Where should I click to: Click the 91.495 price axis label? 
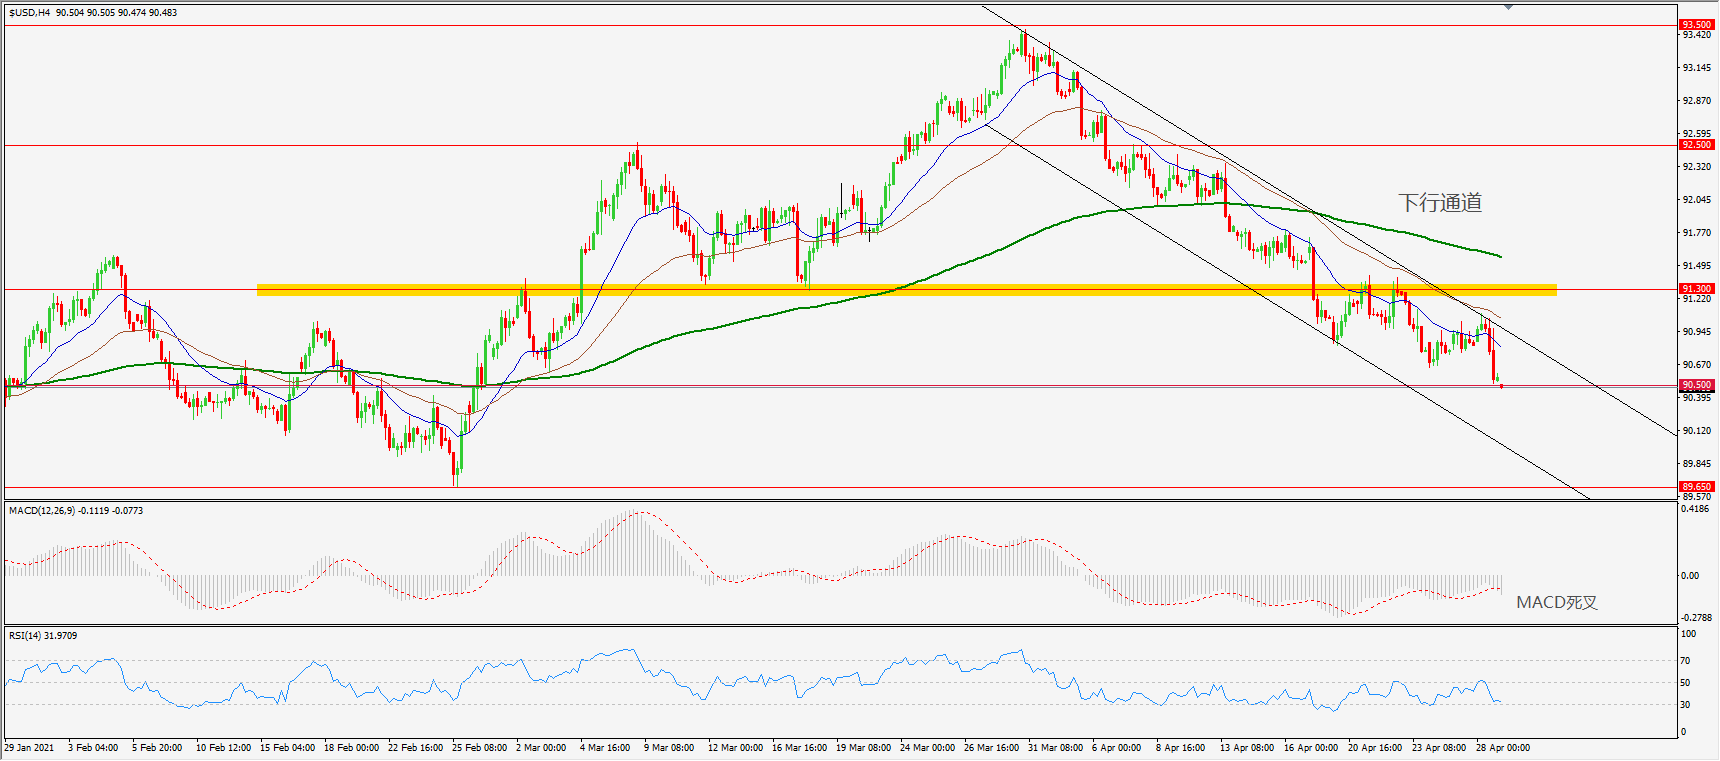[x=1697, y=266]
